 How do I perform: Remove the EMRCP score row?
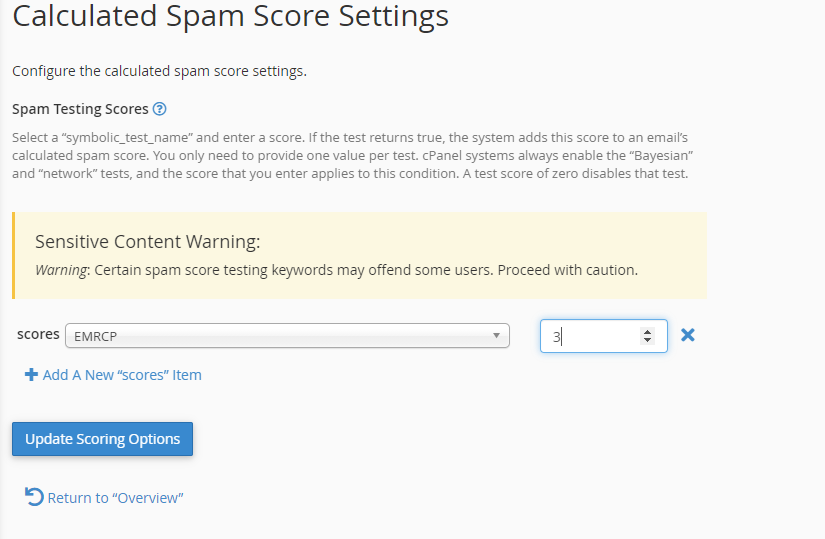[x=687, y=335]
